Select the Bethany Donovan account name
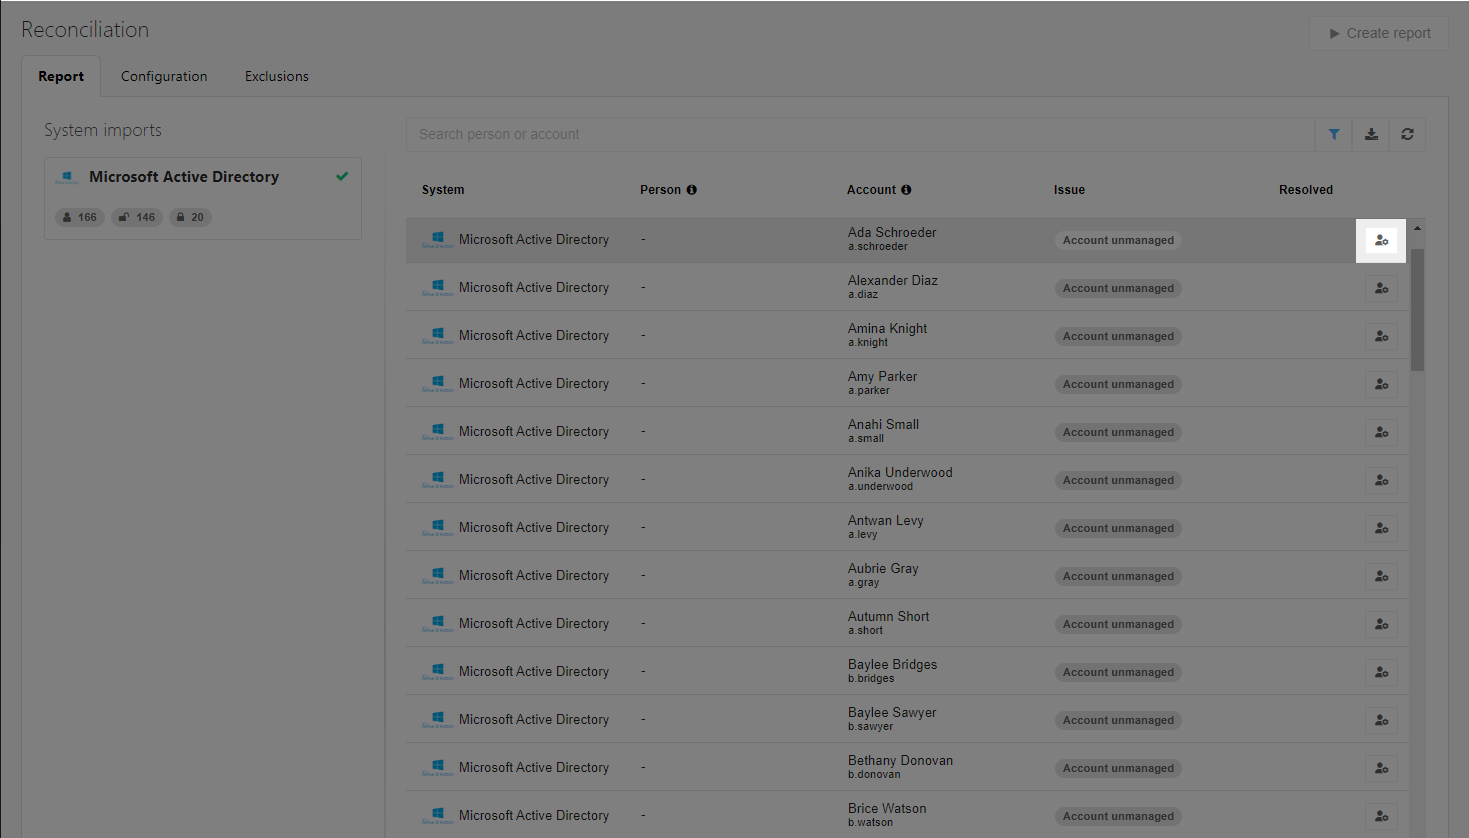 [x=900, y=760]
